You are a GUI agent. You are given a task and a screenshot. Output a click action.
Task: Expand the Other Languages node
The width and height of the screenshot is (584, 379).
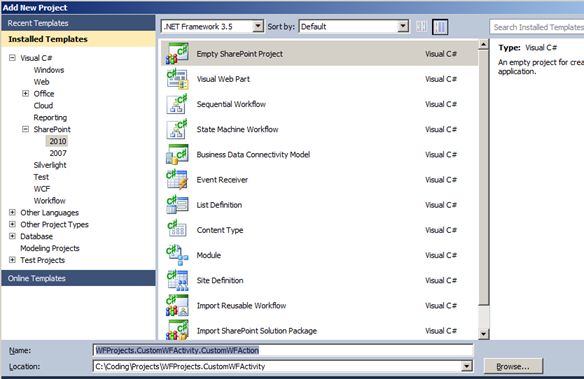12,212
